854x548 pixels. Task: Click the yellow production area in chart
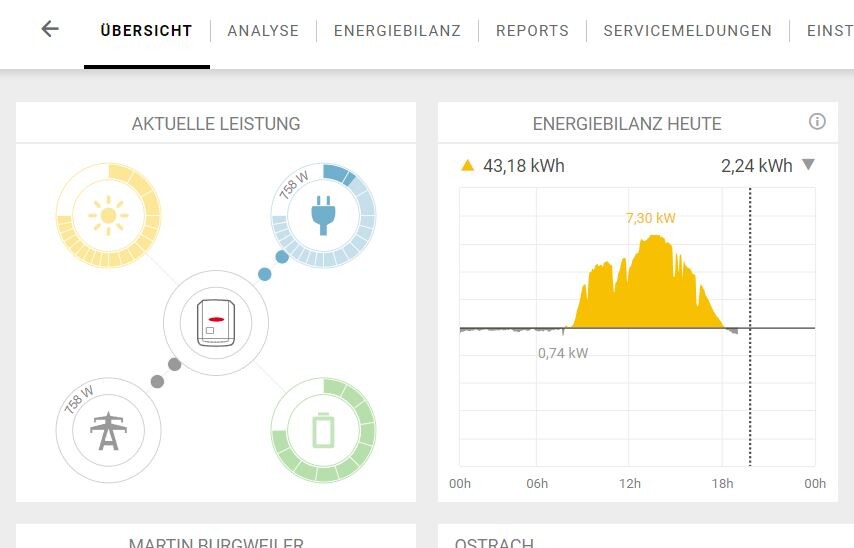coord(650,290)
